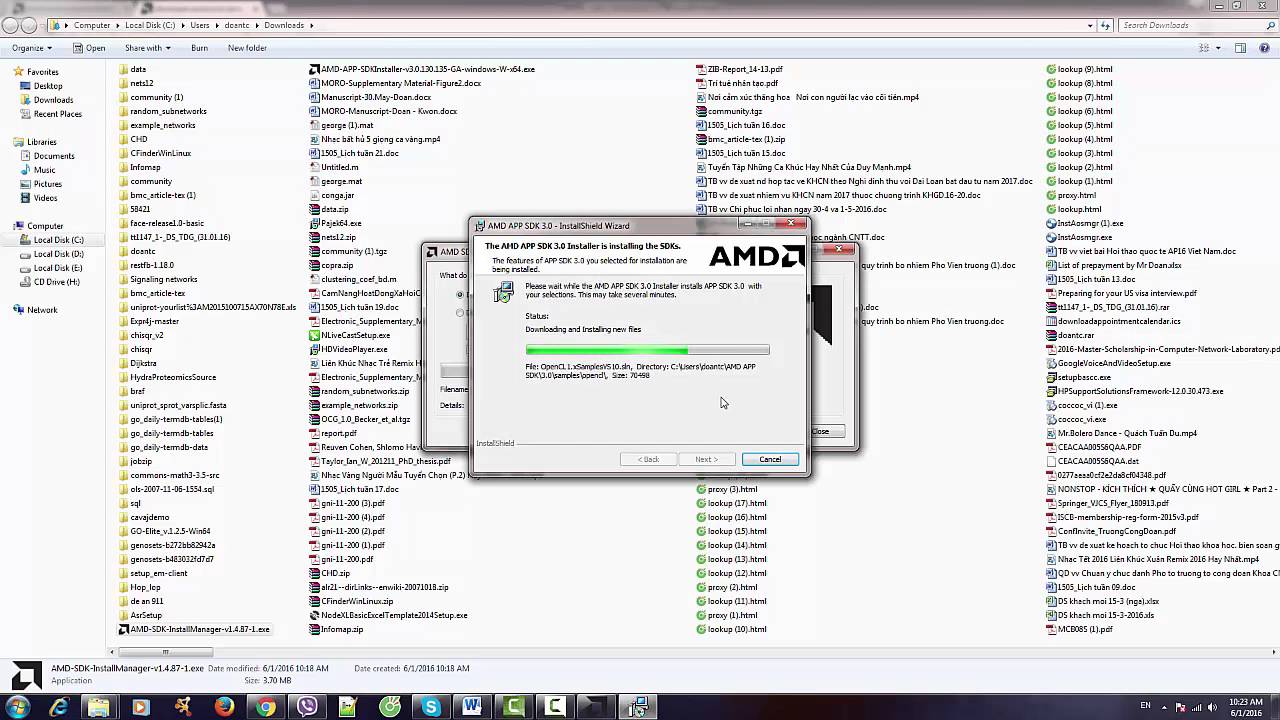The height and width of the screenshot is (720, 1280).
Task: Select Desktop in Favorites sidebar
Action: tap(47, 86)
